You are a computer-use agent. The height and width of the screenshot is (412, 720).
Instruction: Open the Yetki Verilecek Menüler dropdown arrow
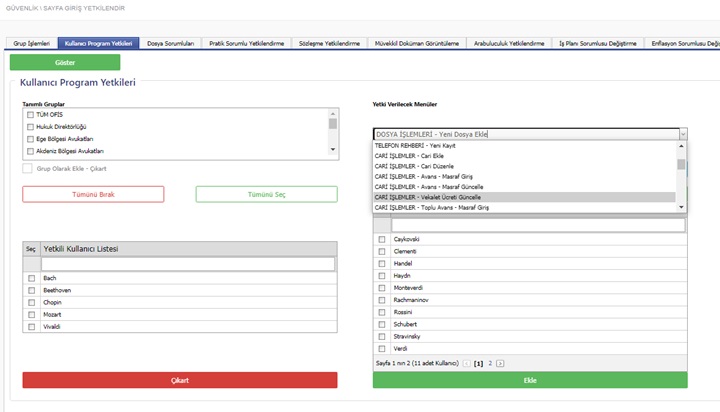pos(682,134)
